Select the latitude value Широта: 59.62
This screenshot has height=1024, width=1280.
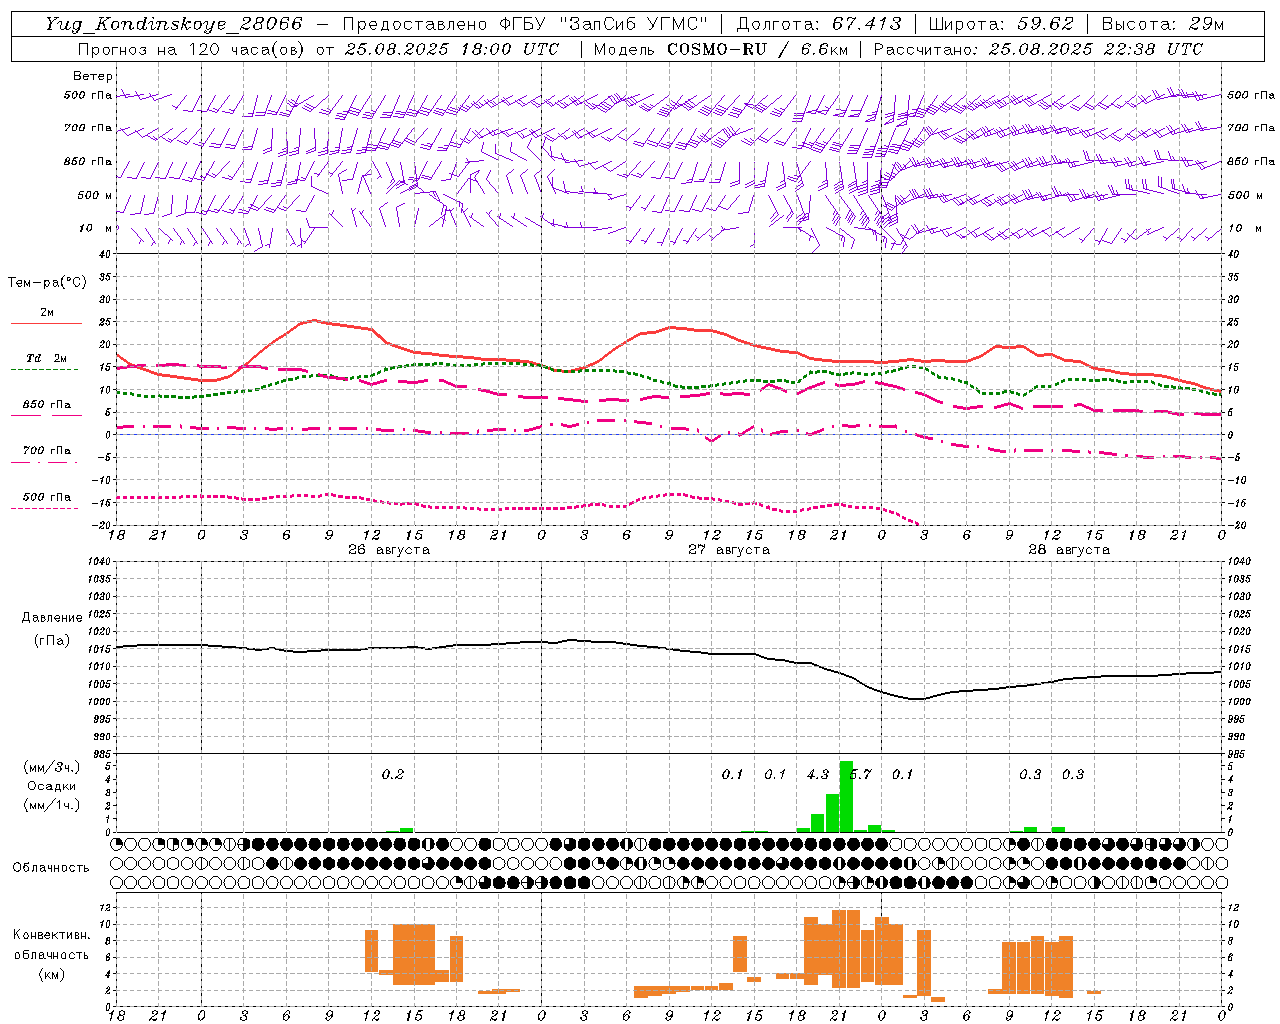pyautogui.click(x=1001, y=24)
